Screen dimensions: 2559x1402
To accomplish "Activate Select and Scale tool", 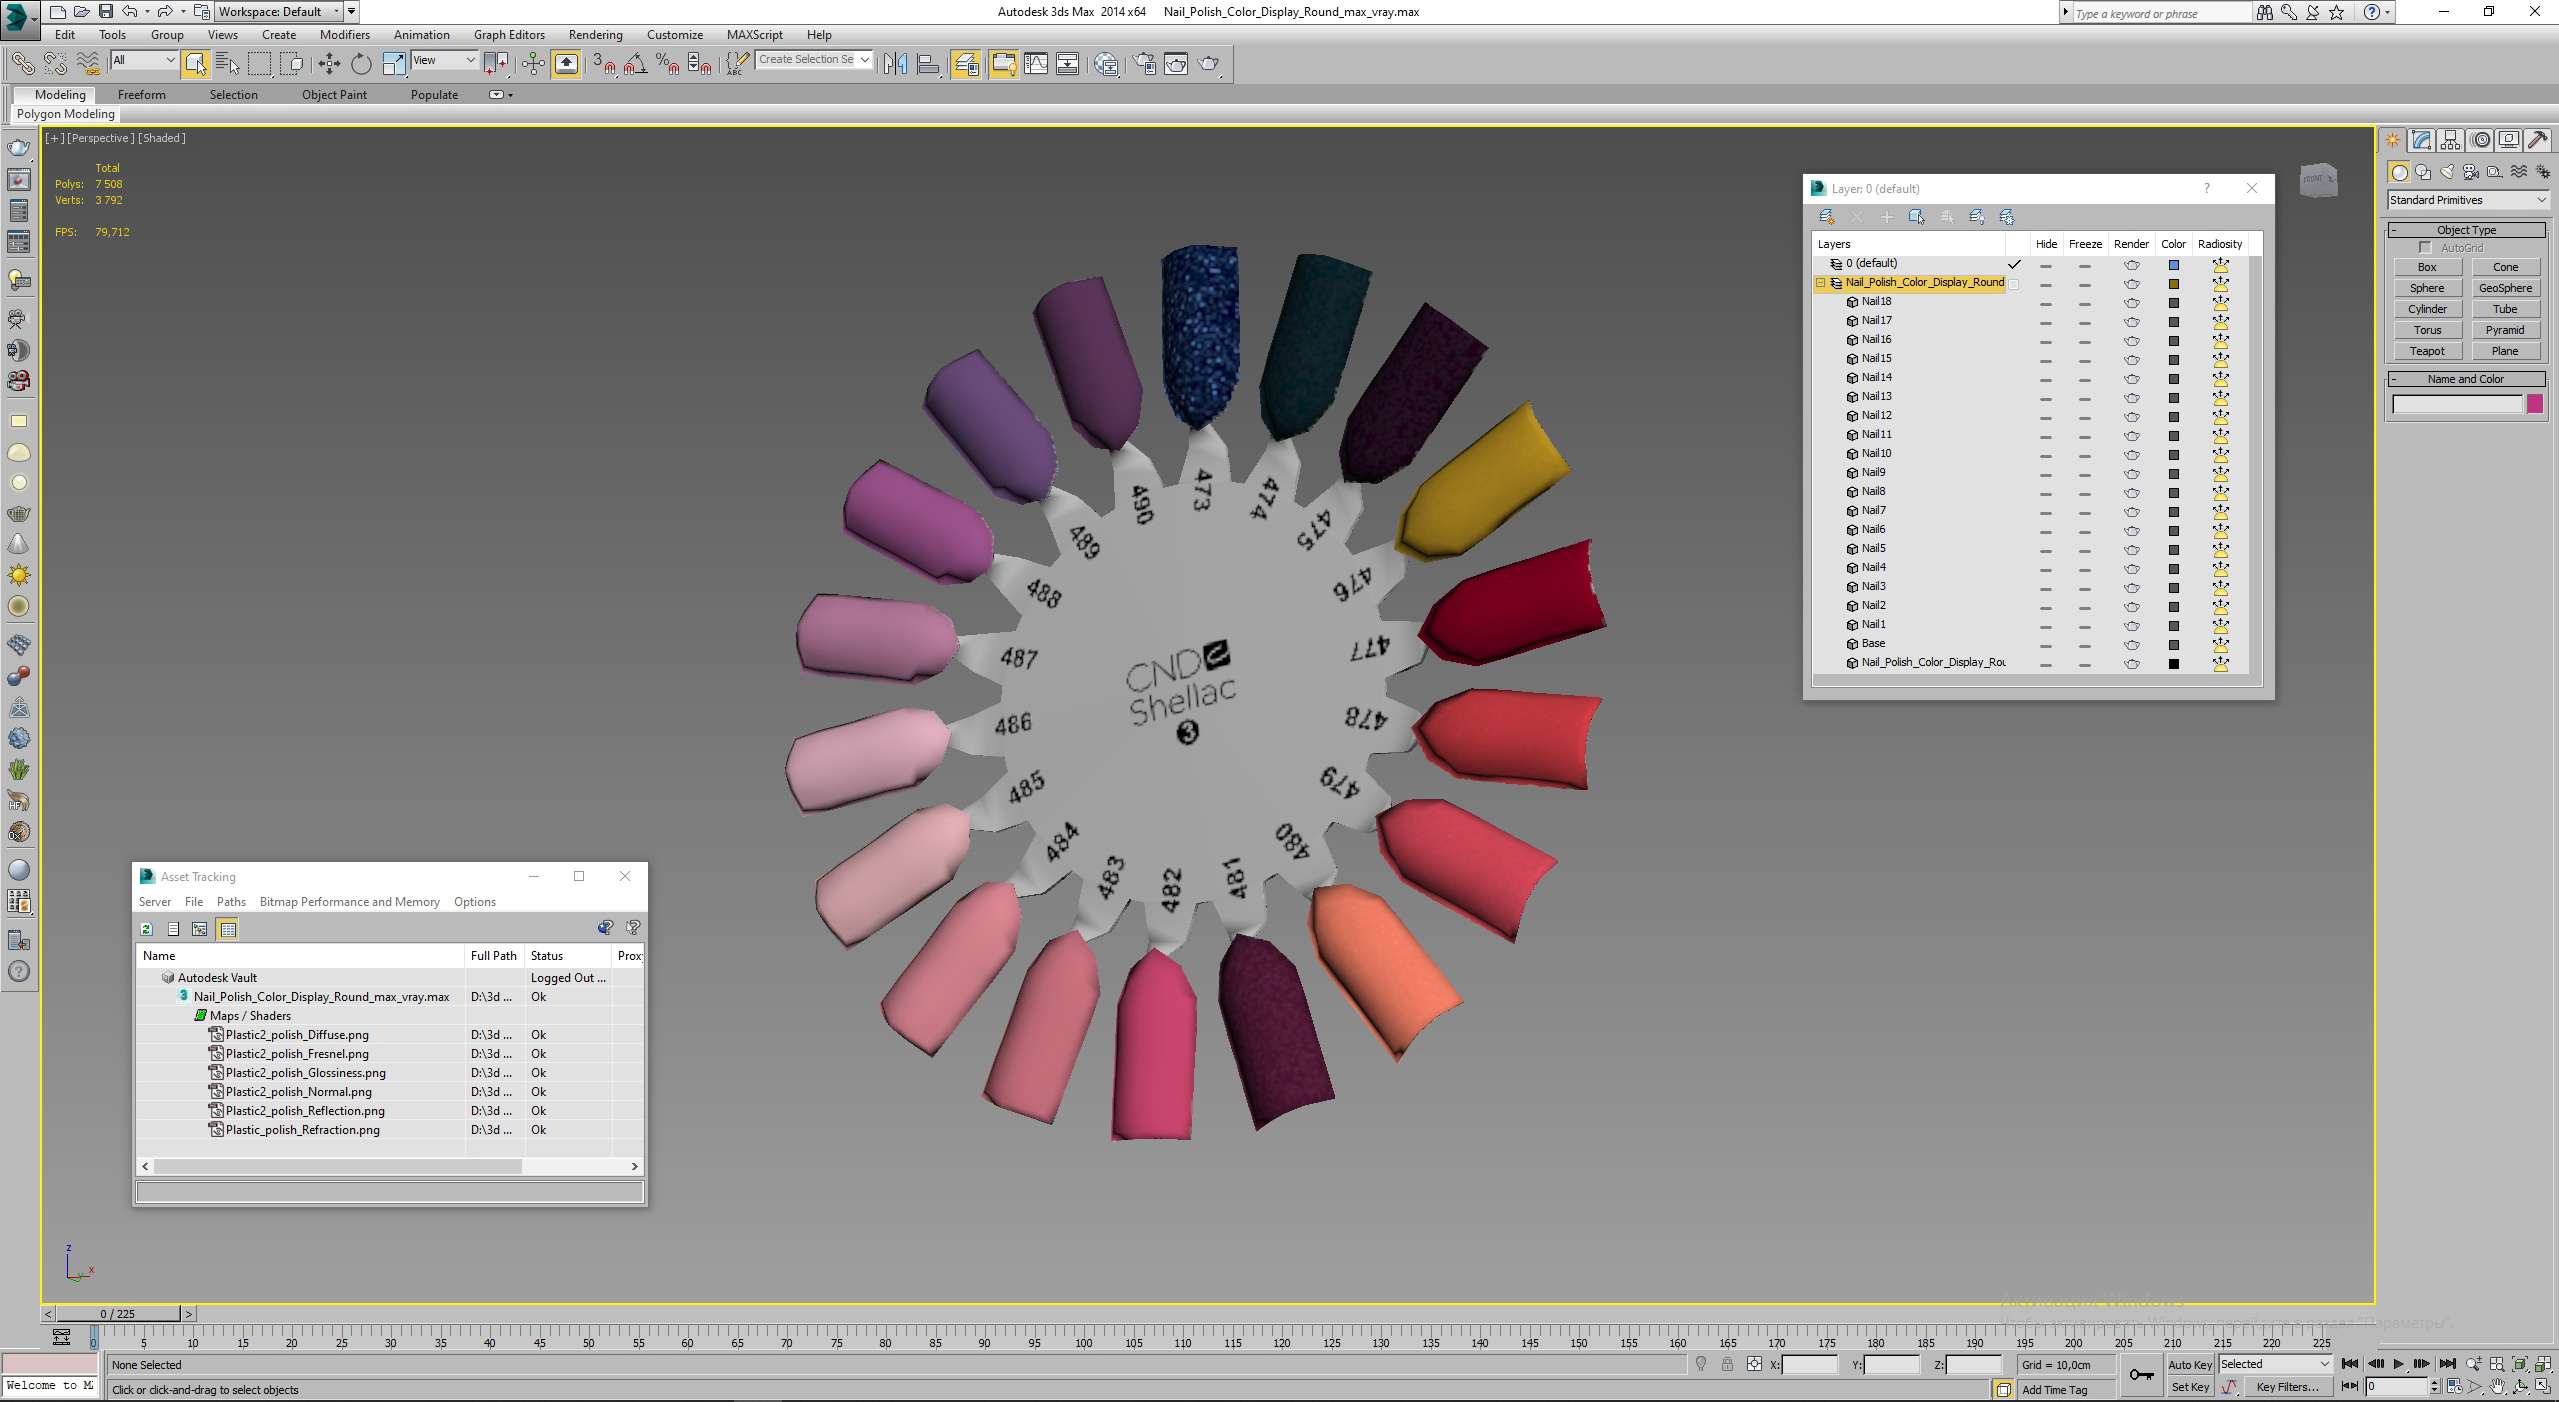I will (394, 64).
